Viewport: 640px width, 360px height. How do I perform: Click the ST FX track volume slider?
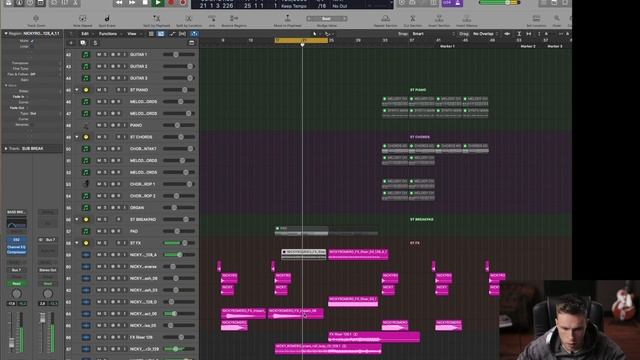[179, 243]
